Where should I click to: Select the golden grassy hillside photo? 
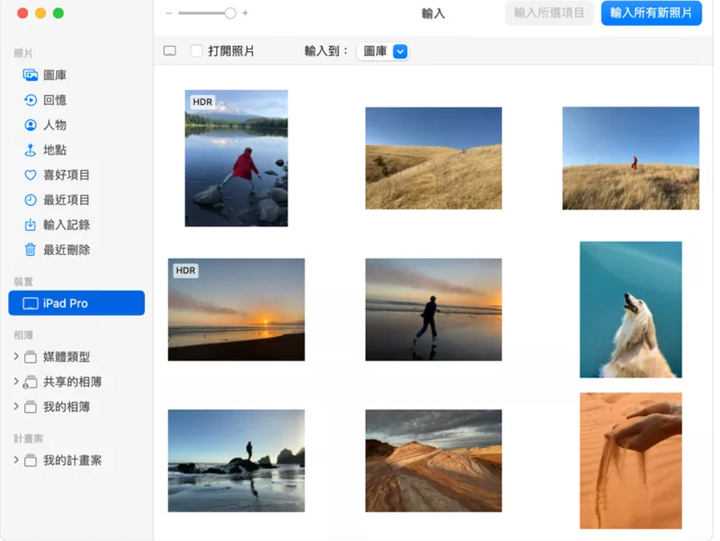[433, 158]
